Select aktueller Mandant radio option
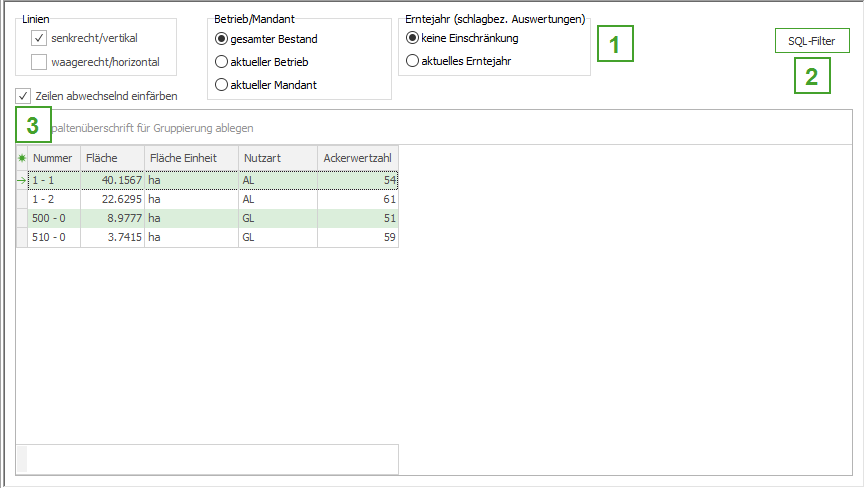Screen dimensions: 865x488 coord(222,85)
